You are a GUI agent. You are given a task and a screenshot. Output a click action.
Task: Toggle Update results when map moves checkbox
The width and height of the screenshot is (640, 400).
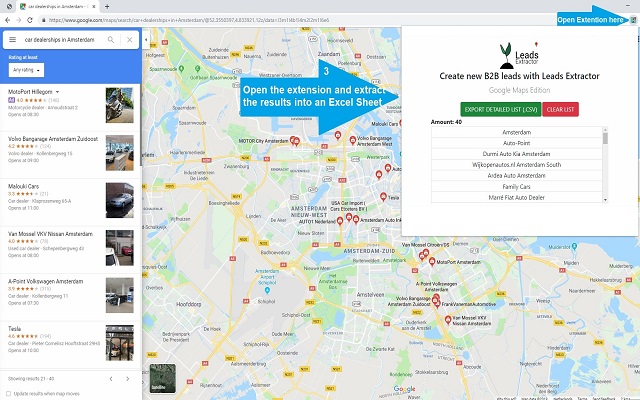point(8,394)
